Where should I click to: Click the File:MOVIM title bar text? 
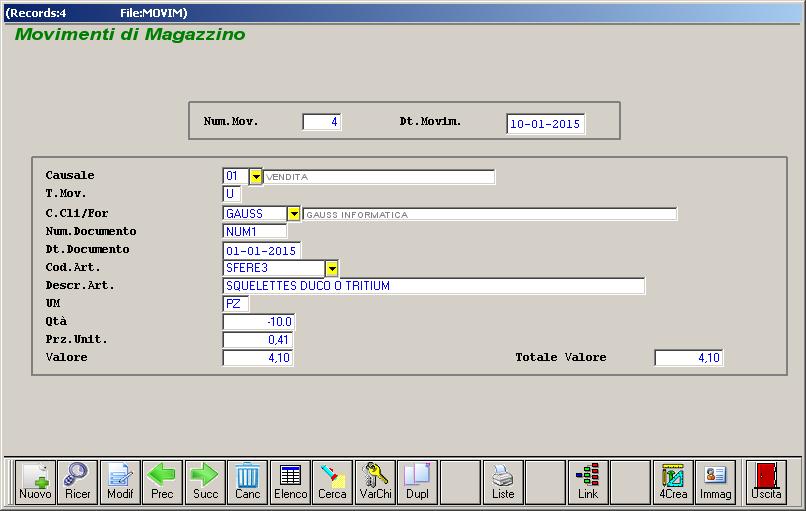[154, 13]
